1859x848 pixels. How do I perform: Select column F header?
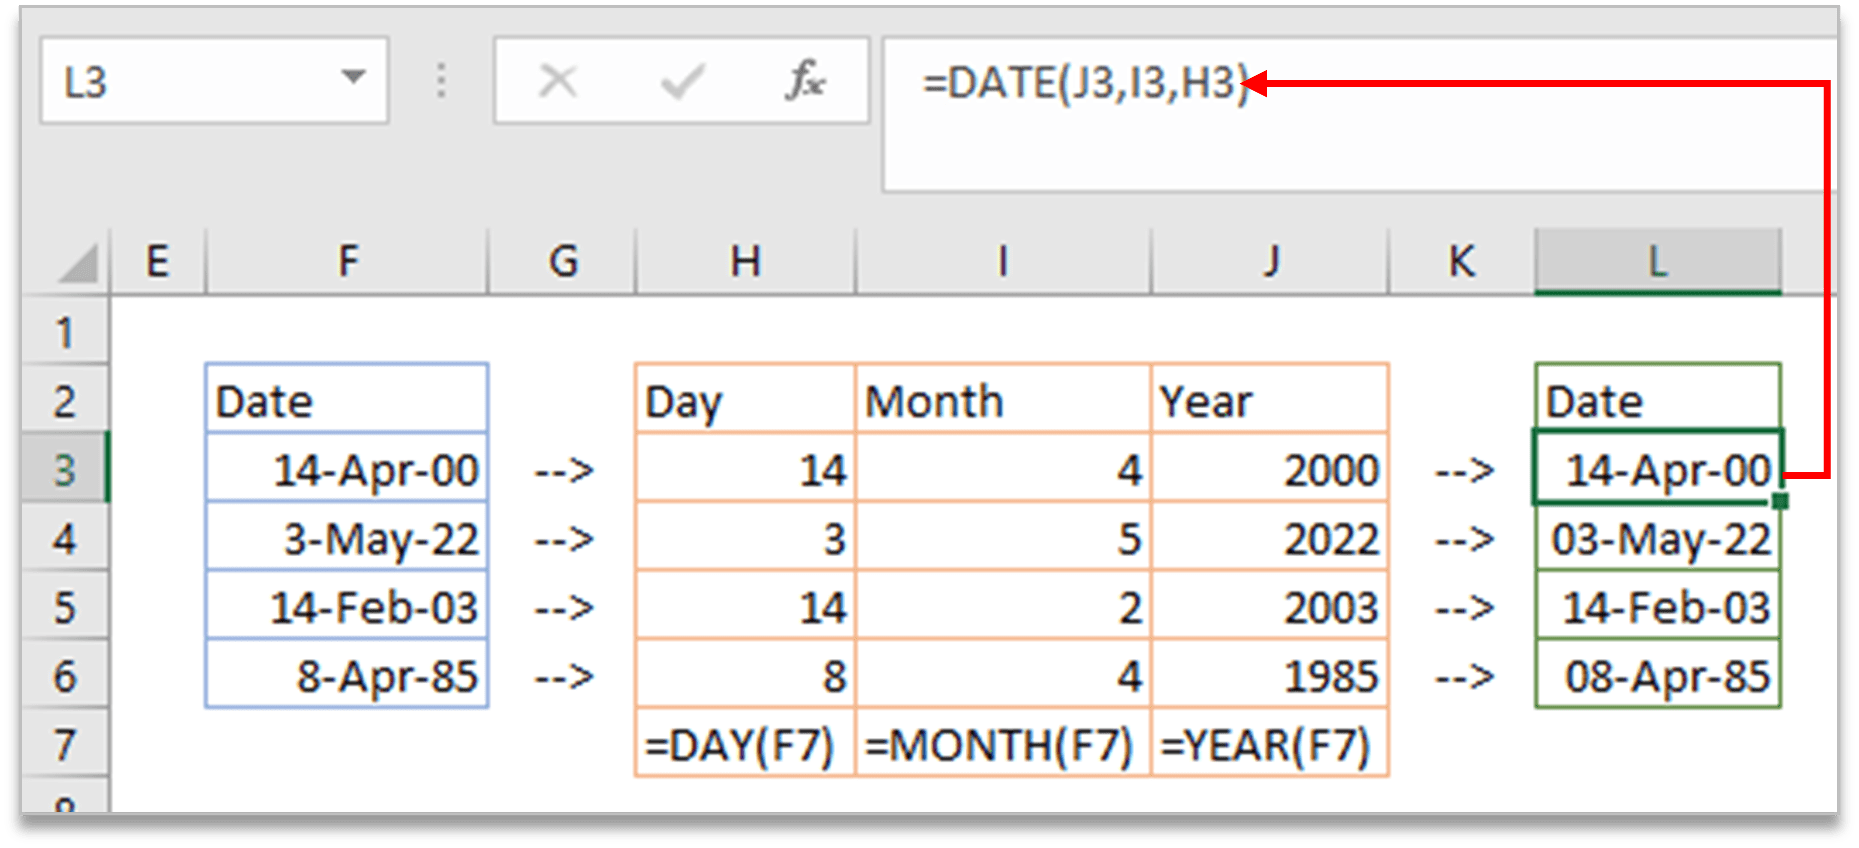pyautogui.click(x=347, y=262)
